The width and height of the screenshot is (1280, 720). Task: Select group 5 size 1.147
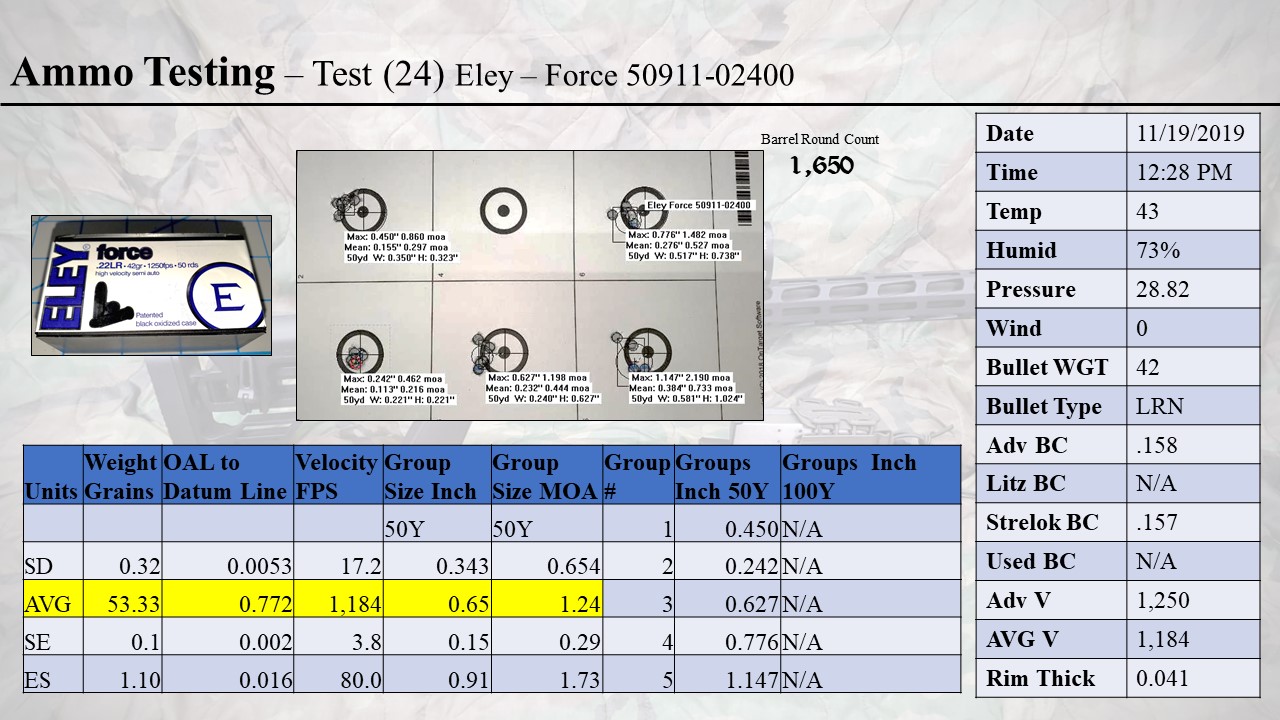click(750, 680)
